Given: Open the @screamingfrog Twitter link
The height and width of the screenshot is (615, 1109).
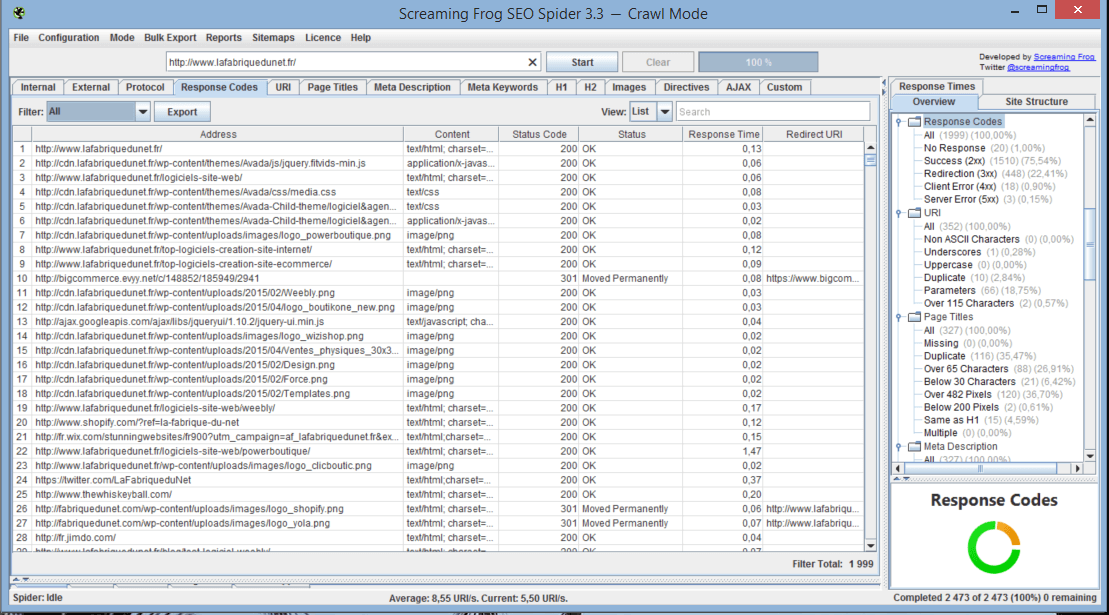Looking at the screenshot, I should tap(1040, 68).
